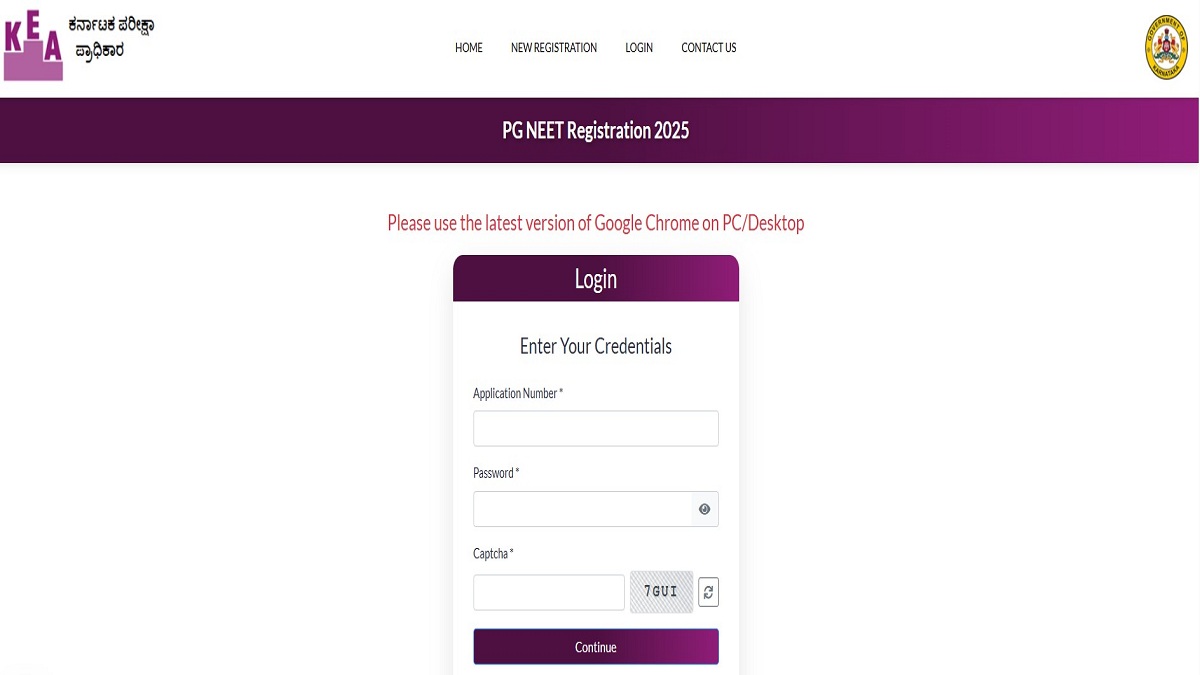The width and height of the screenshot is (1200, 675).
Task: Click the 7GUI captcha image
Action: [661, 592]
